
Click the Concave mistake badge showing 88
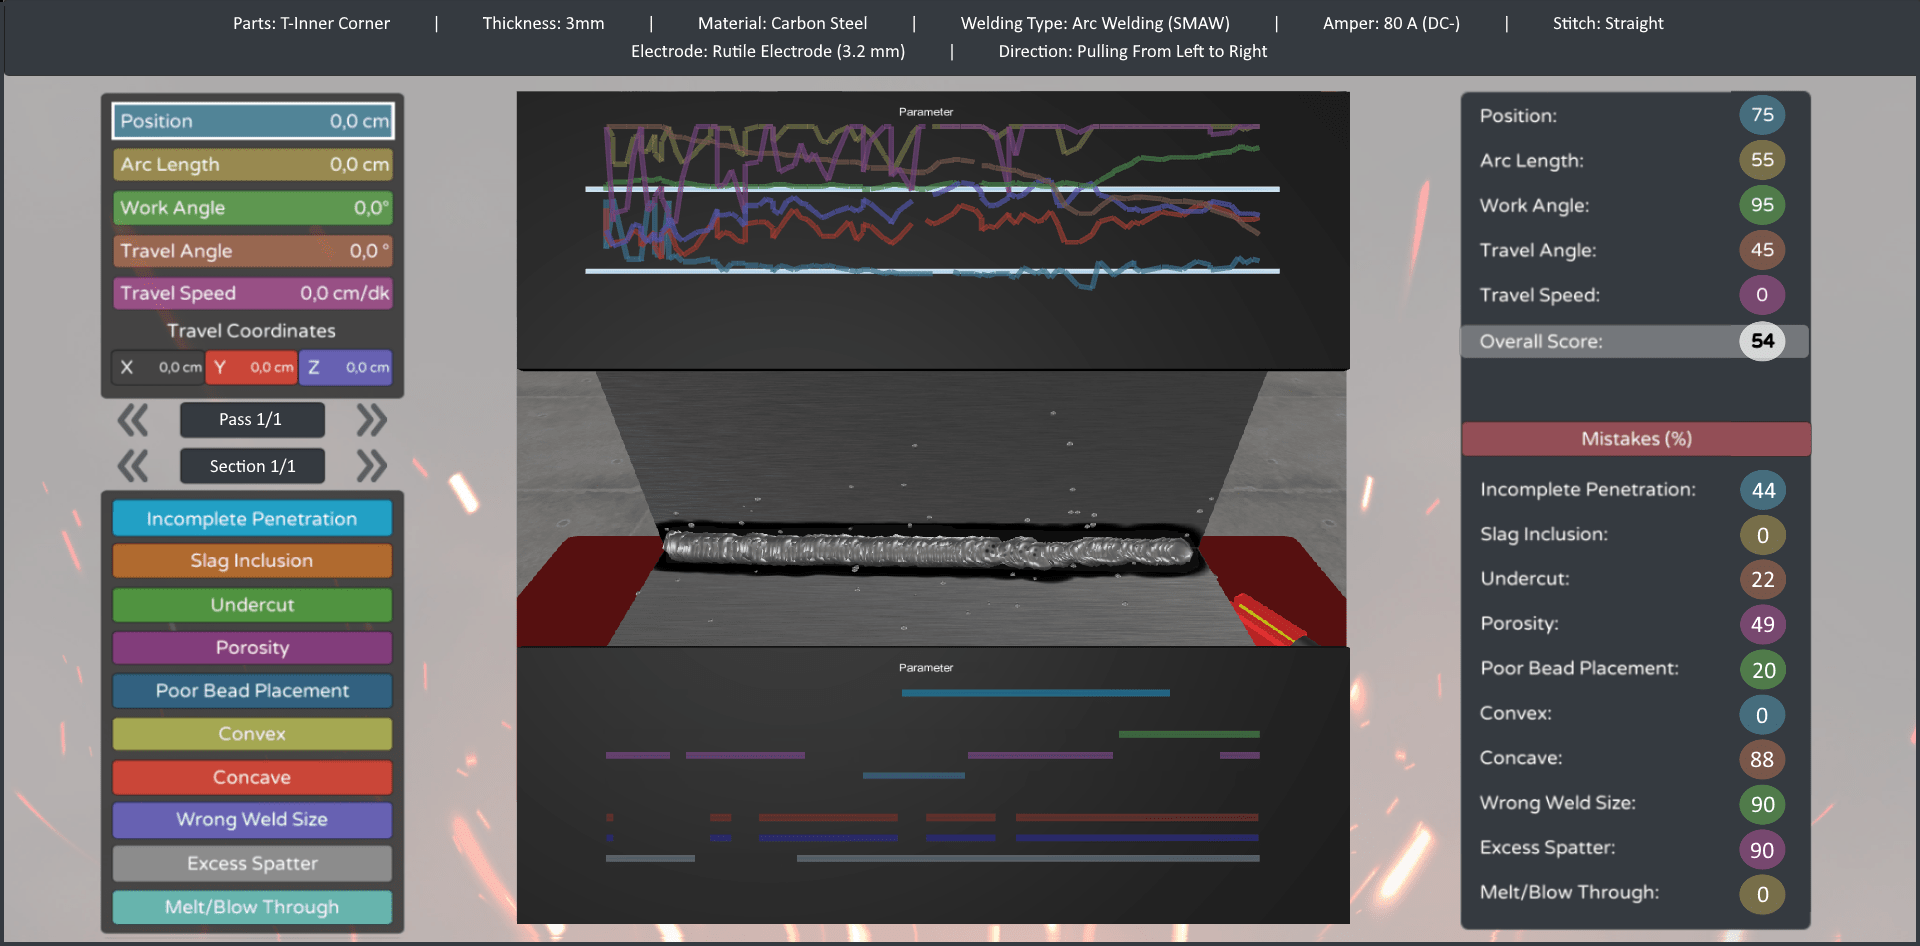pyautogui.click(x=1763, y=758)
